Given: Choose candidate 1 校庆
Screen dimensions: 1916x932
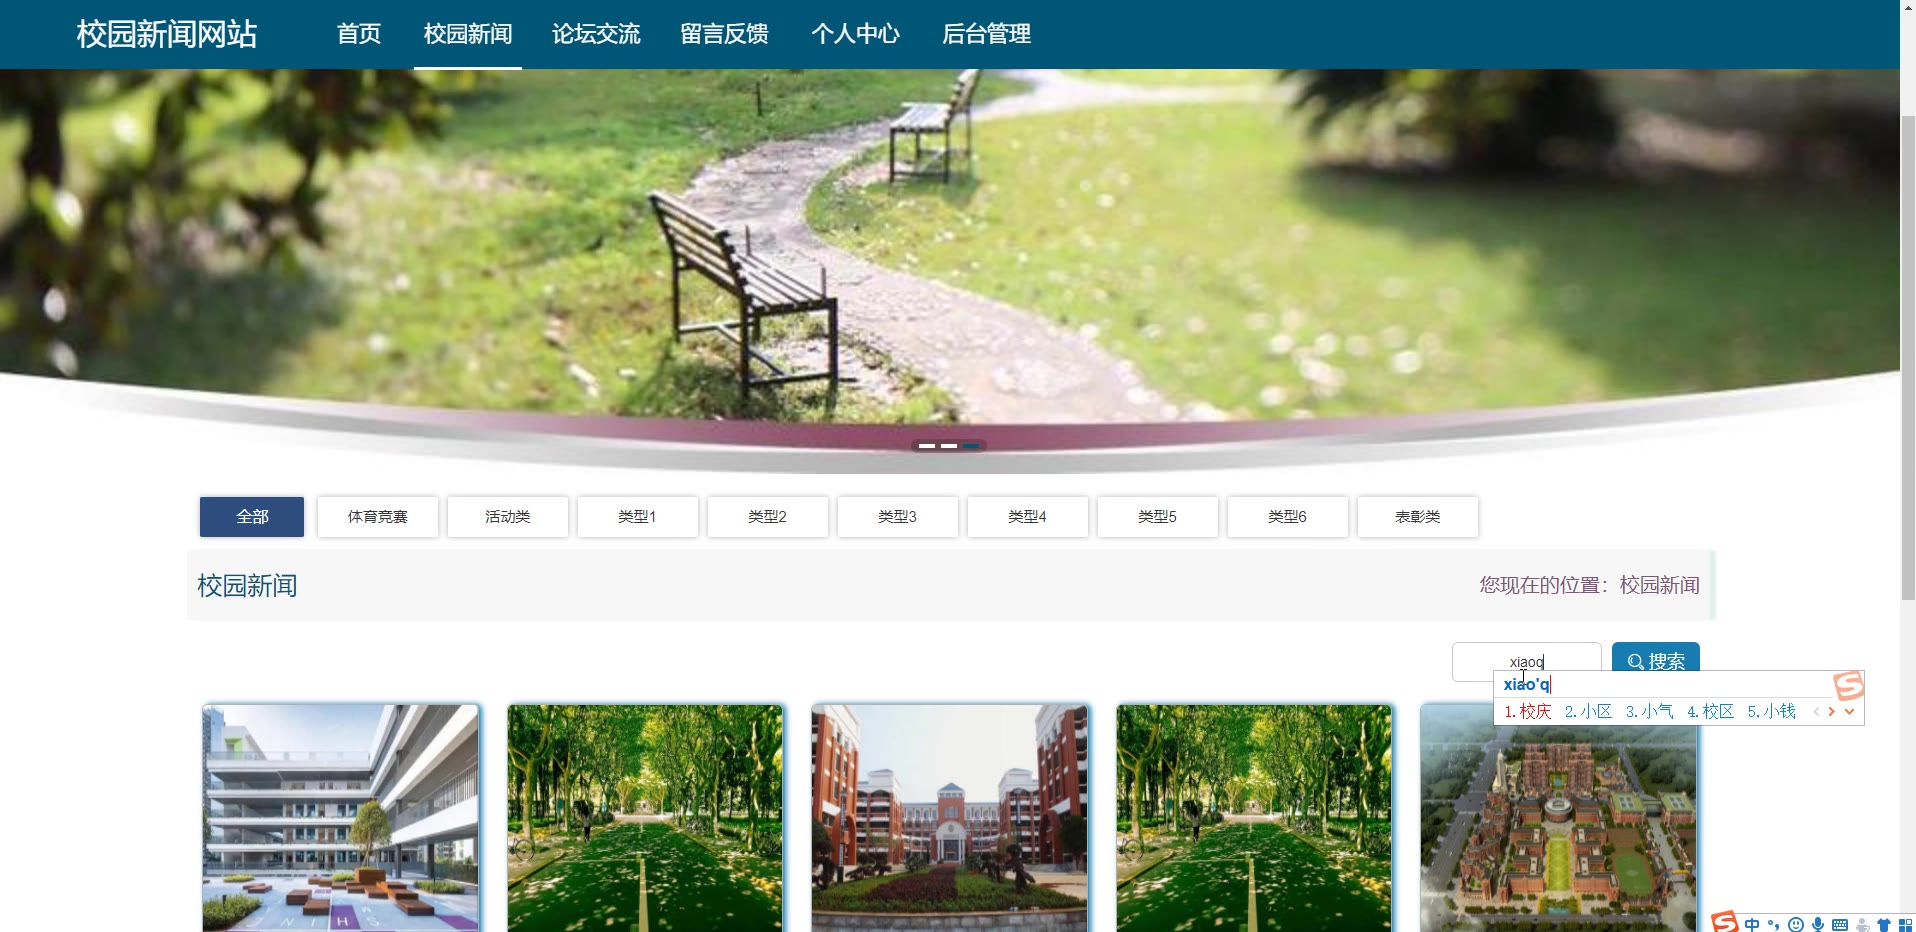Looking at the screenshot, I should click(x=1528, y=711).
